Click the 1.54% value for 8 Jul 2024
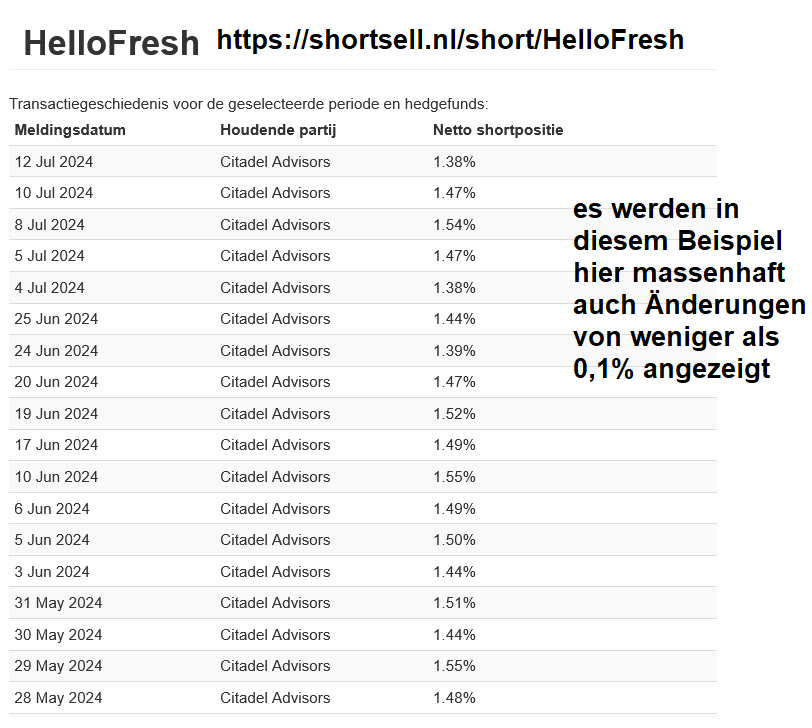812x728 pixels. pos(454,225)
